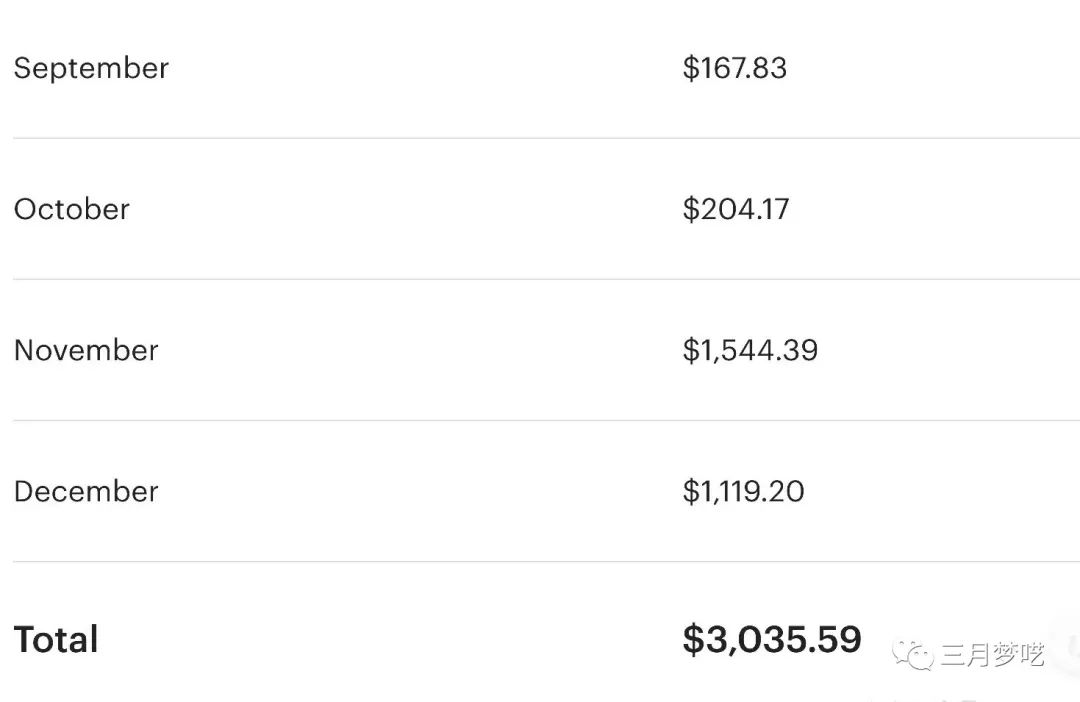Click the September amount $167.83
1080x702 pixels.
click(735, 68)
